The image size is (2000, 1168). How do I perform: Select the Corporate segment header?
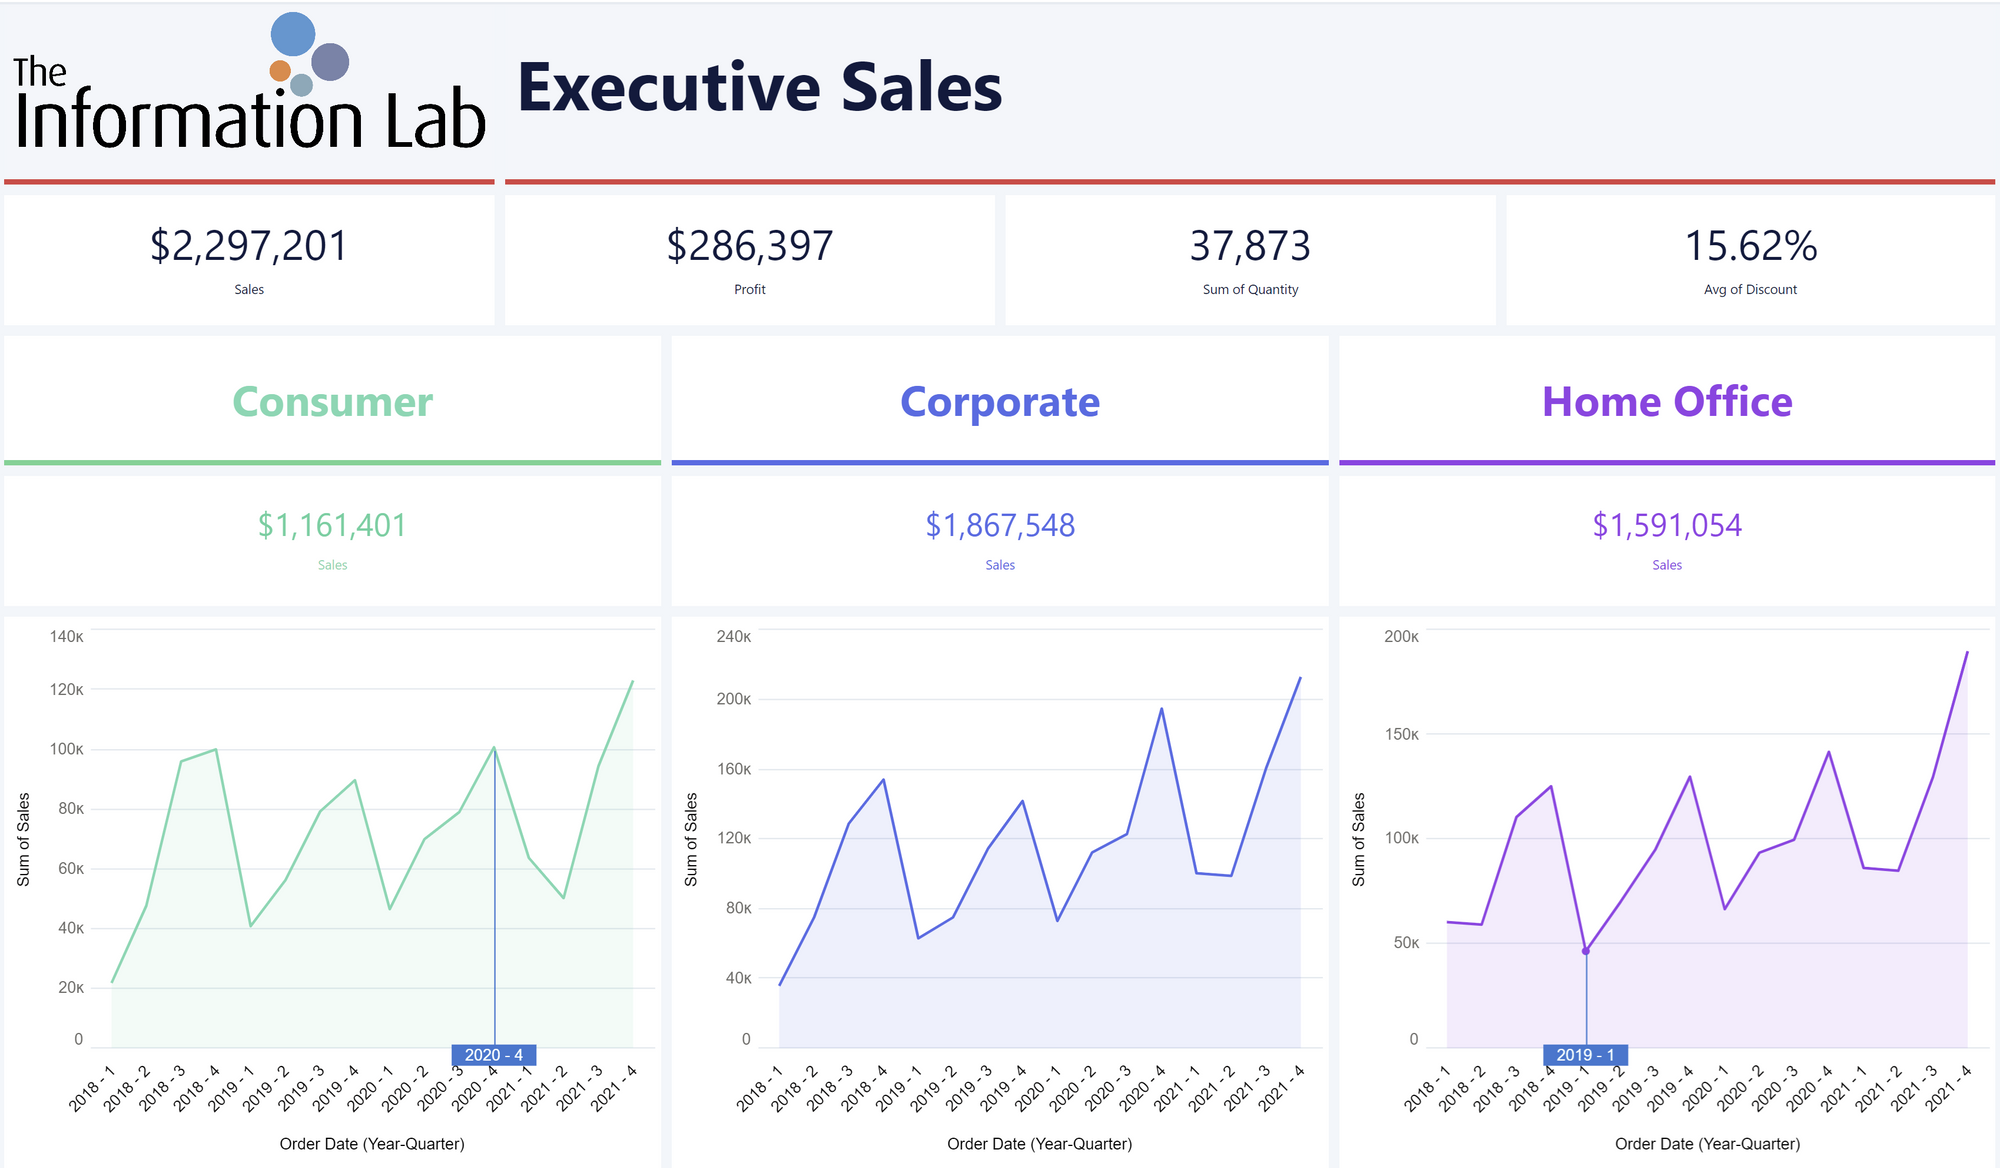(x=1000, y=402)
